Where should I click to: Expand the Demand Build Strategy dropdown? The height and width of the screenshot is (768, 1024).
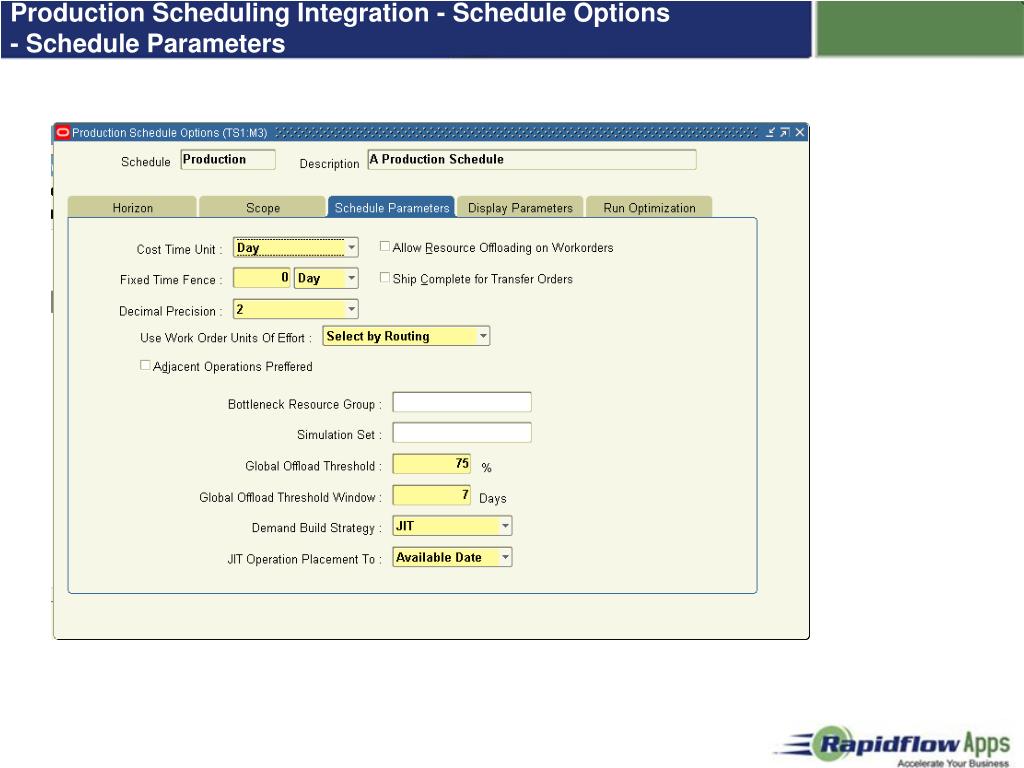click(x=505, y=526)
